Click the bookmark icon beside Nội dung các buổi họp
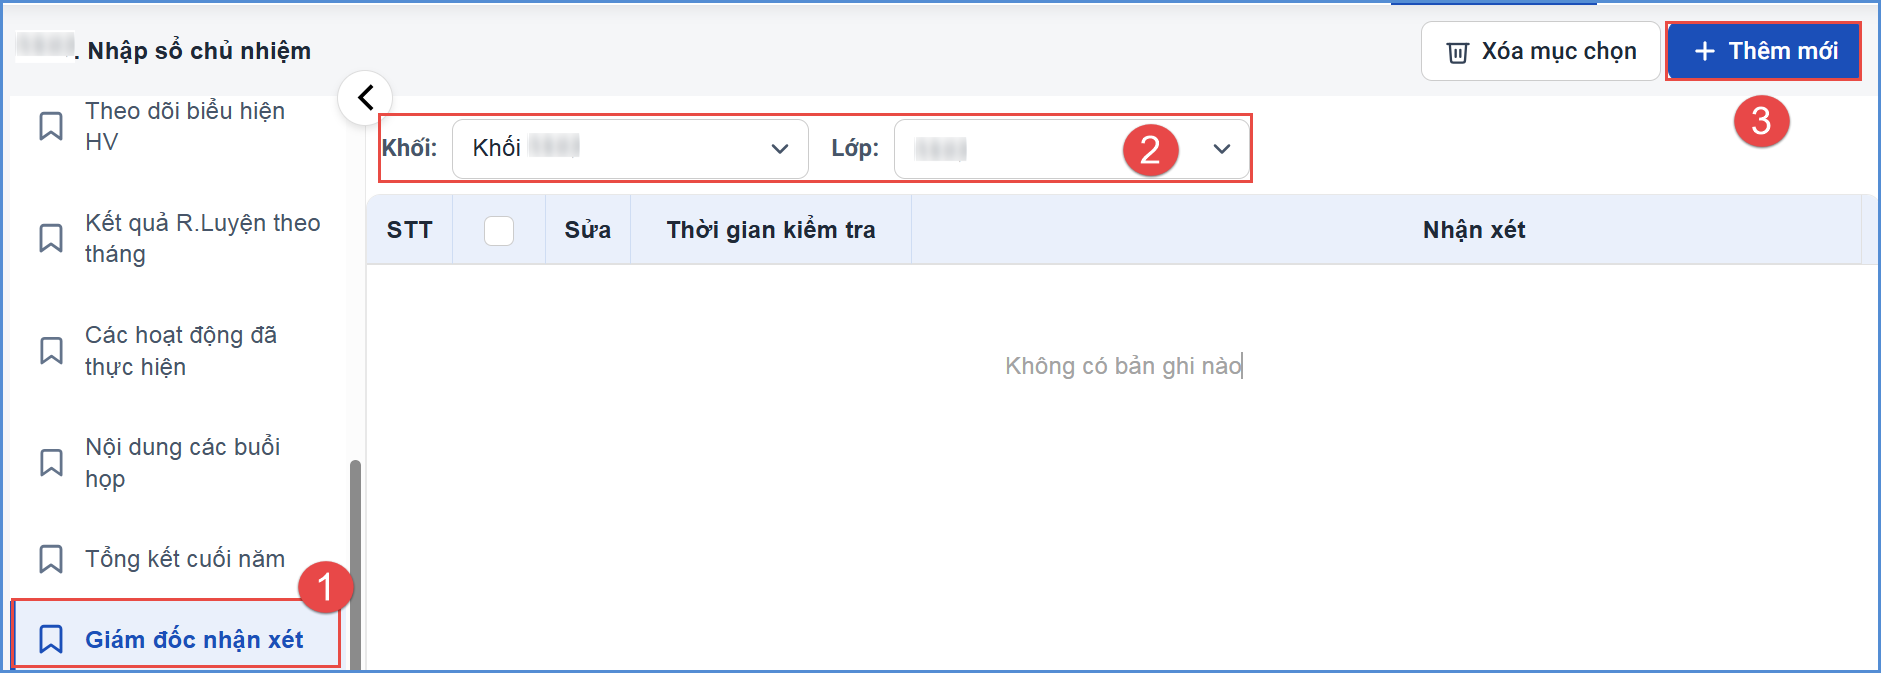This screenshot has height=673, width=1881. point(51,462)
